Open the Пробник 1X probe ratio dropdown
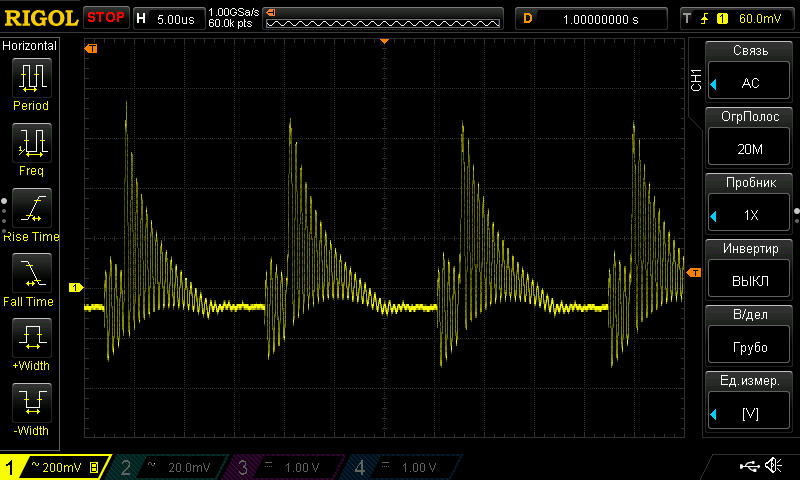The image size is (800, 480). tap(750, 204)
